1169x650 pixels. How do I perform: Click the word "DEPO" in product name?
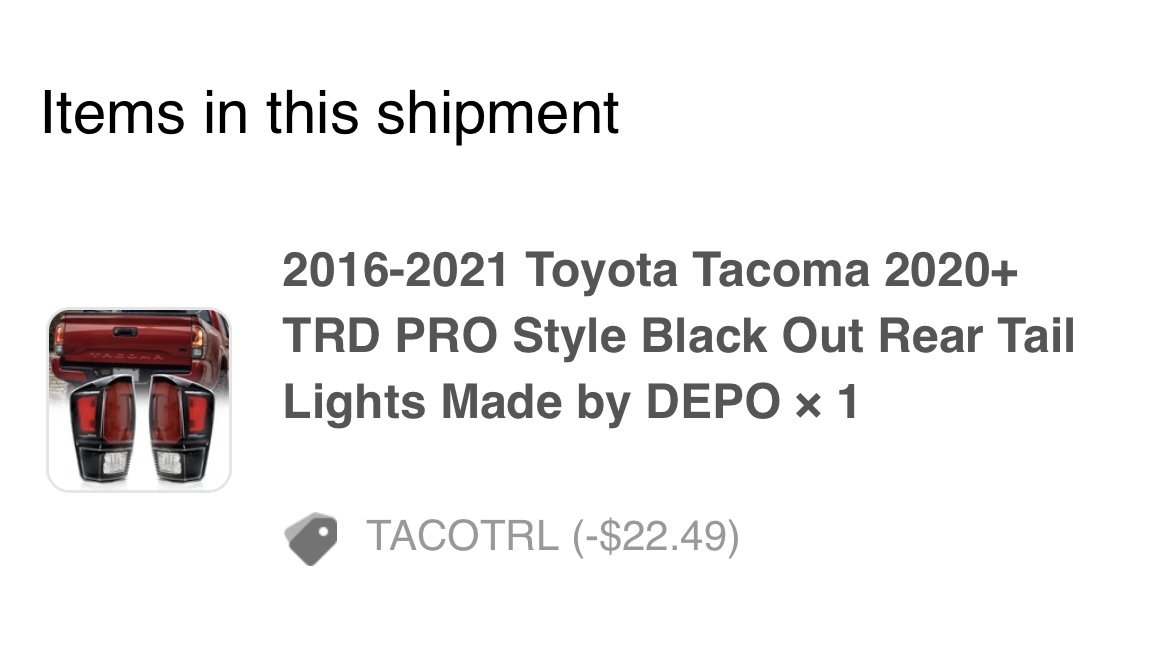713,403
